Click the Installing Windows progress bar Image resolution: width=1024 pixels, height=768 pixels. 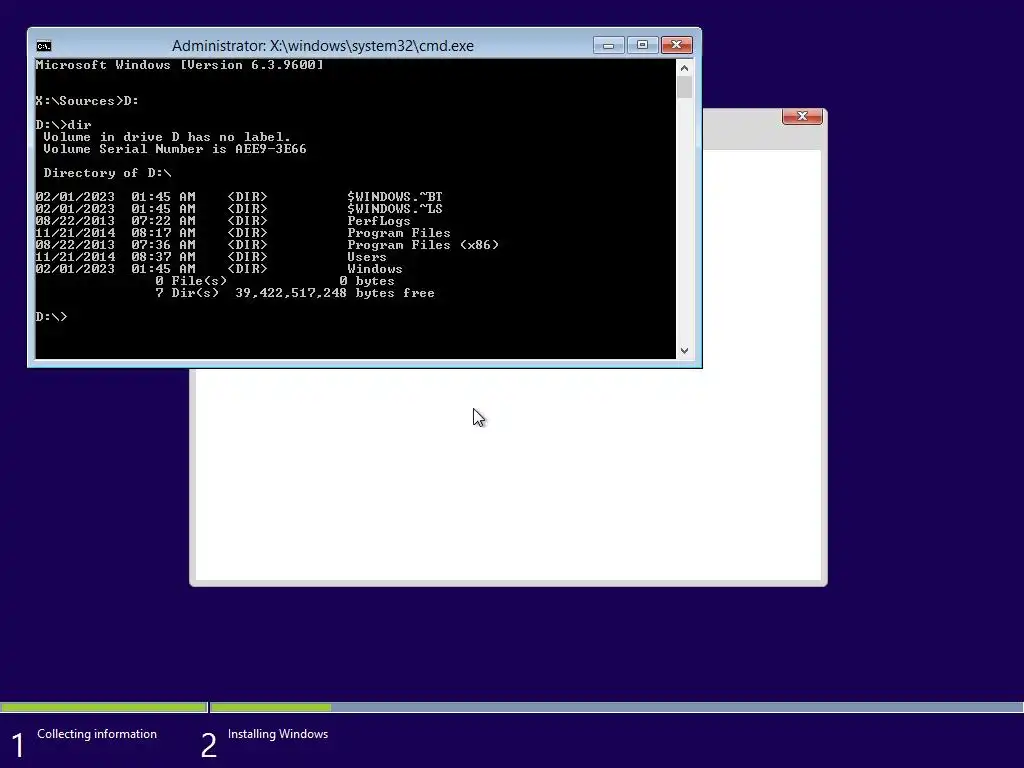617,707
